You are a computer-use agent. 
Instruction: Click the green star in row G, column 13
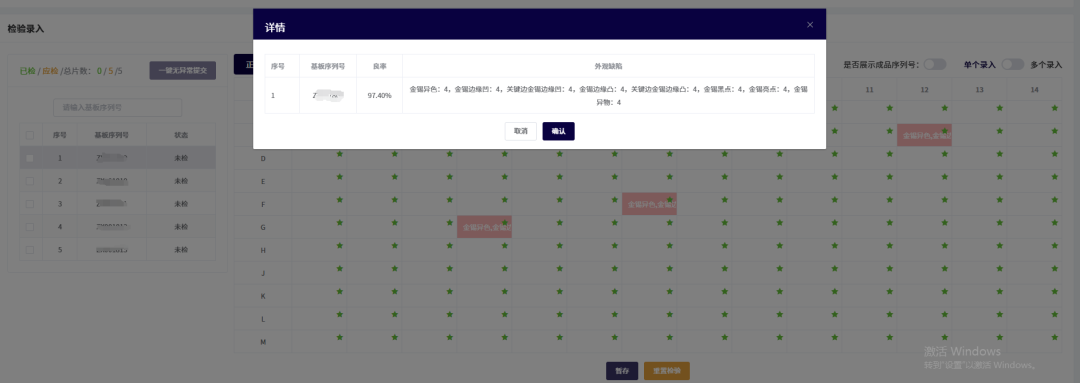[x=999, y=222]
